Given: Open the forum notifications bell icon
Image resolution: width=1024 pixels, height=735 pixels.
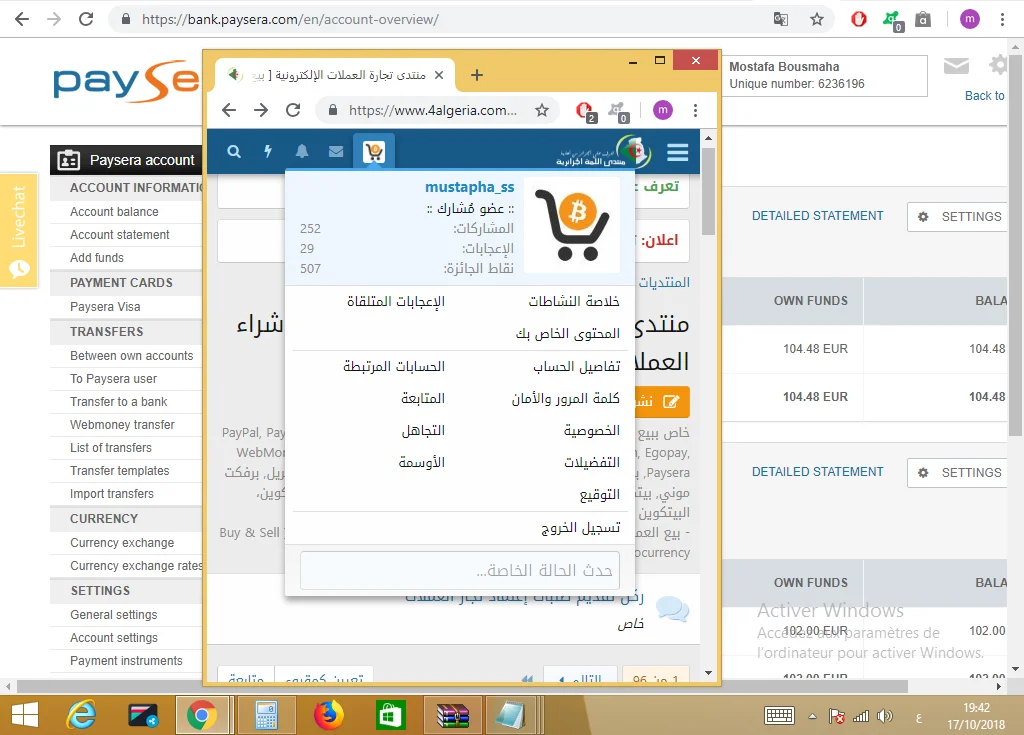Looking at the screenshot, I should 302,152.
